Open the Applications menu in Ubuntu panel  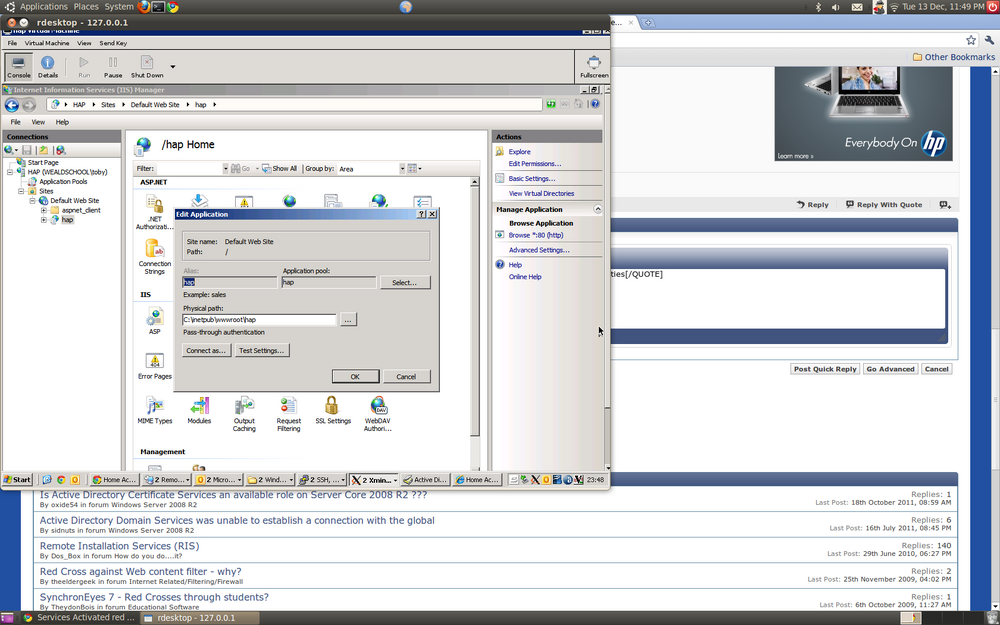43,6
